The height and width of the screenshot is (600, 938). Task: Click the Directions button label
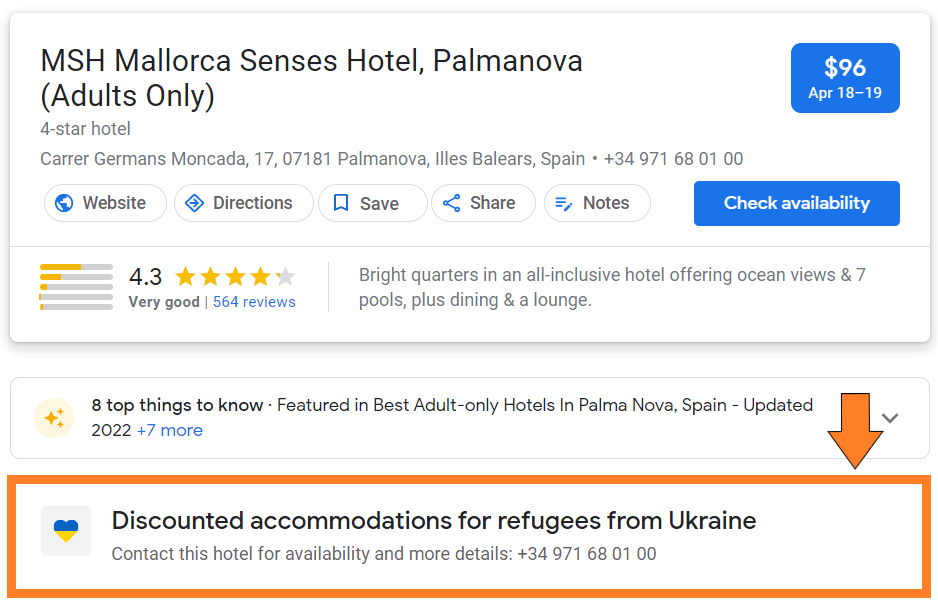[252, 203]
